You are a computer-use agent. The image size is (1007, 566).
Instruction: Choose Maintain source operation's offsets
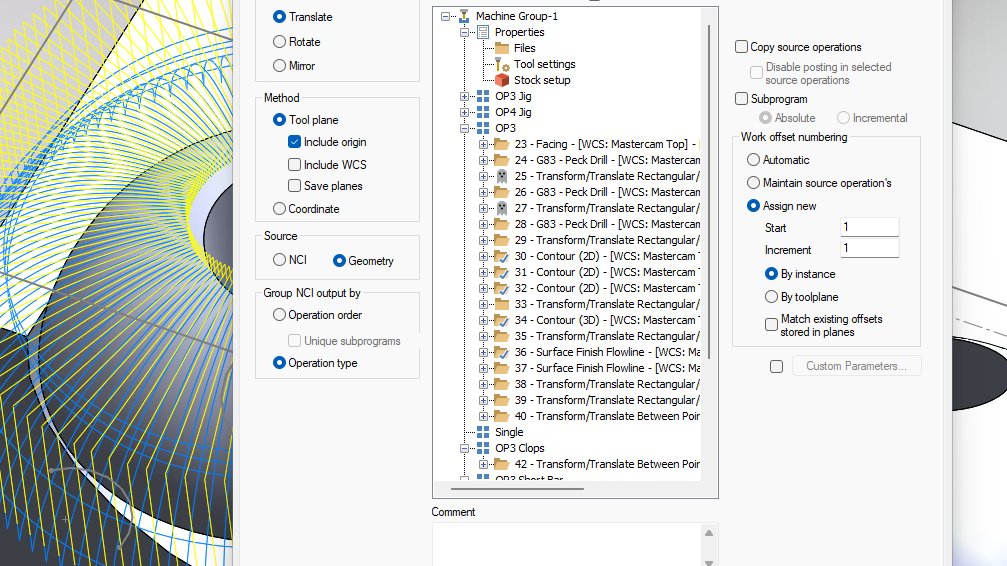click(753, 183)
